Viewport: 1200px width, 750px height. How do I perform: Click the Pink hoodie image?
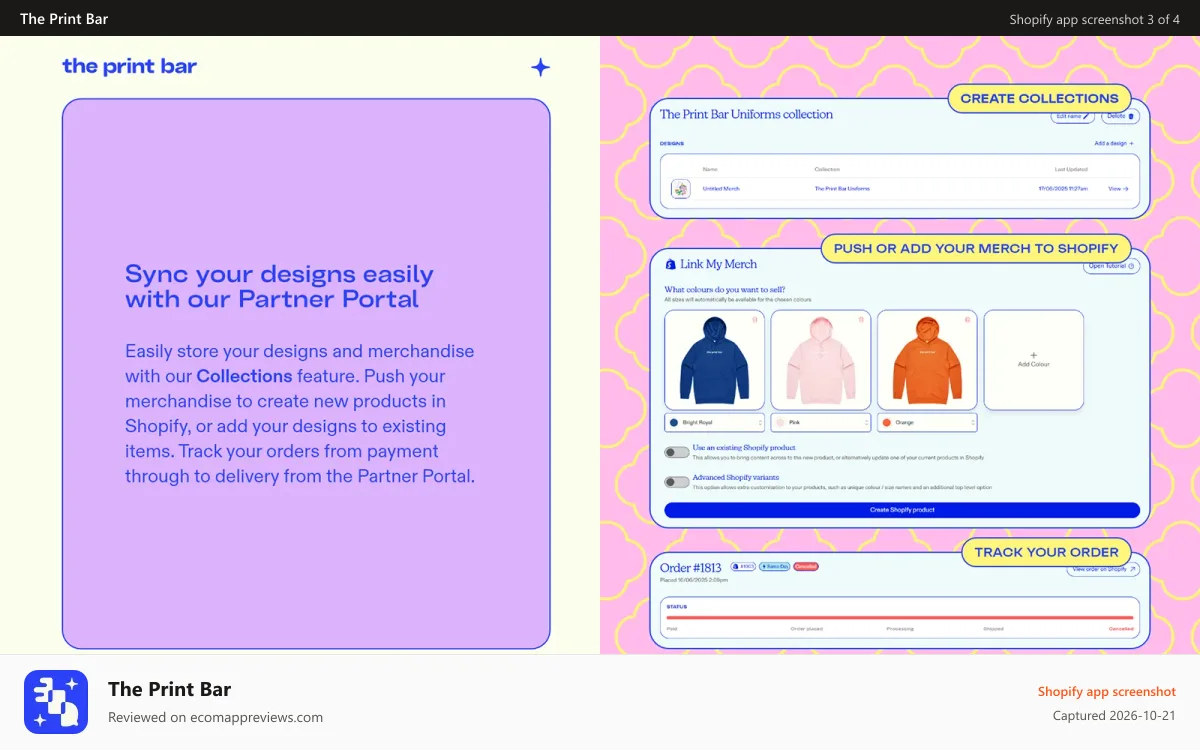[x=821, y=359]
